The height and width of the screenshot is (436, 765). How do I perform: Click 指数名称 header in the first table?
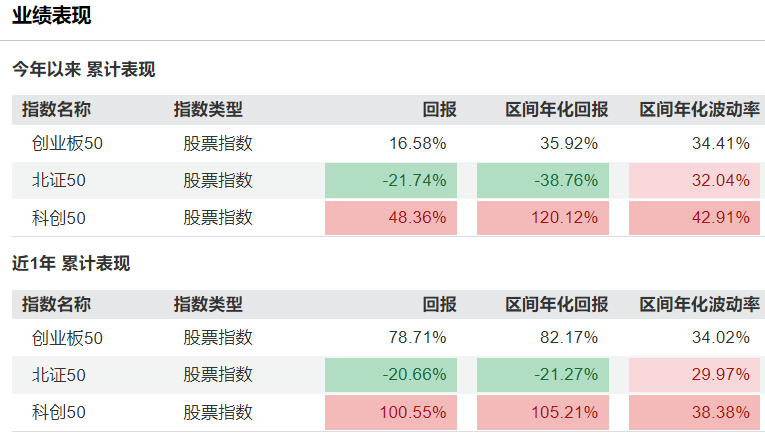56,109
